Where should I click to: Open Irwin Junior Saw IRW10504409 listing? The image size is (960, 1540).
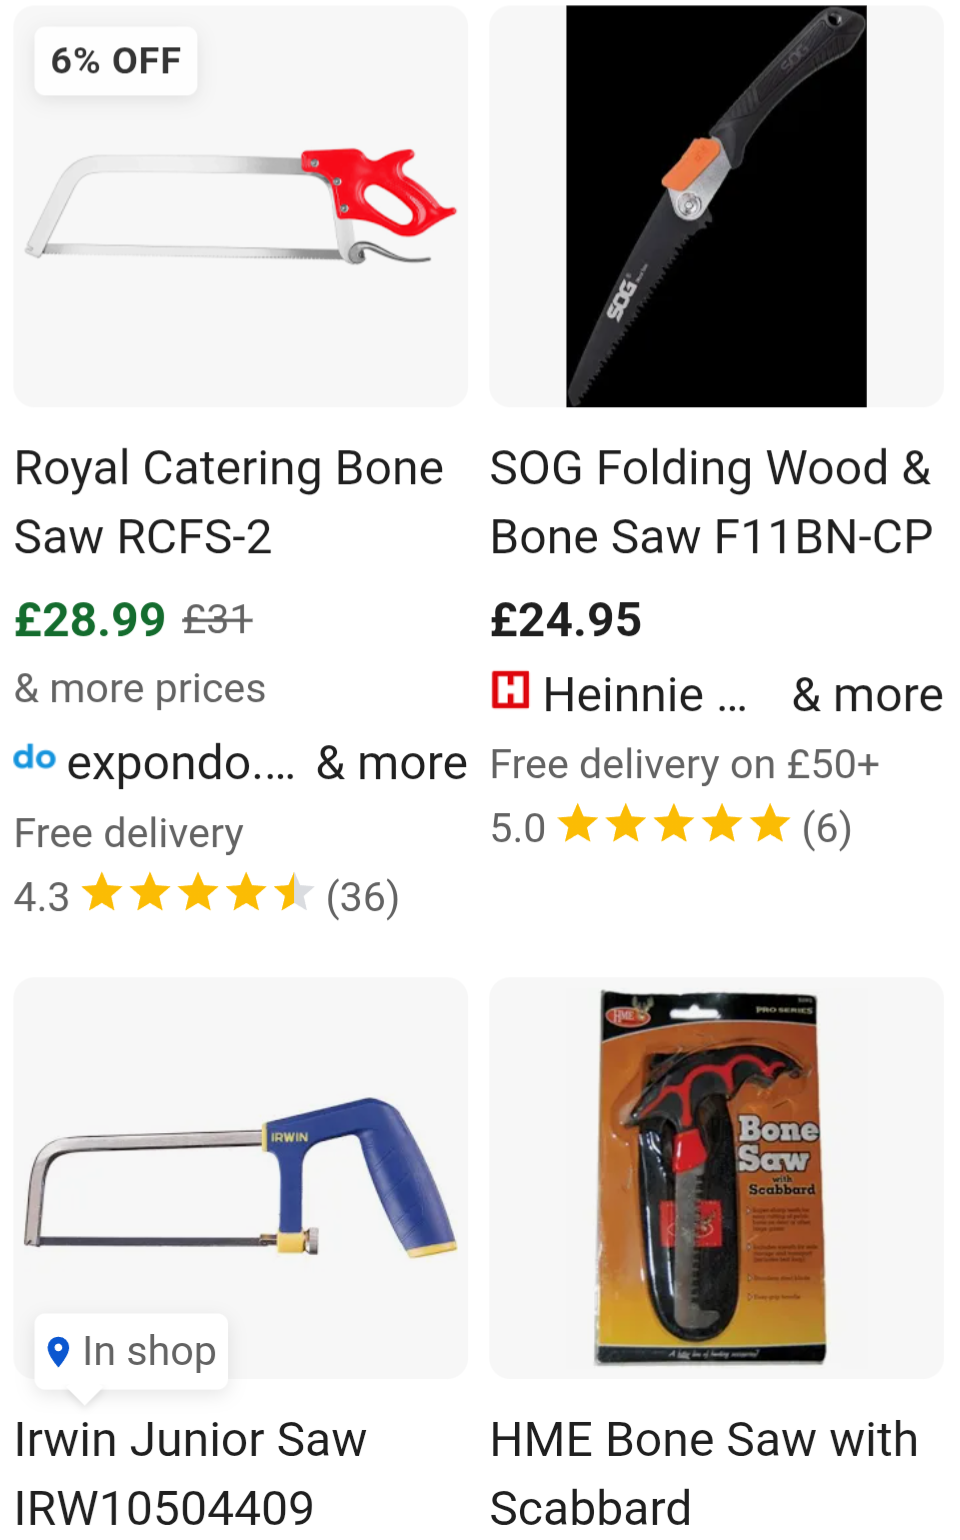190,1473
